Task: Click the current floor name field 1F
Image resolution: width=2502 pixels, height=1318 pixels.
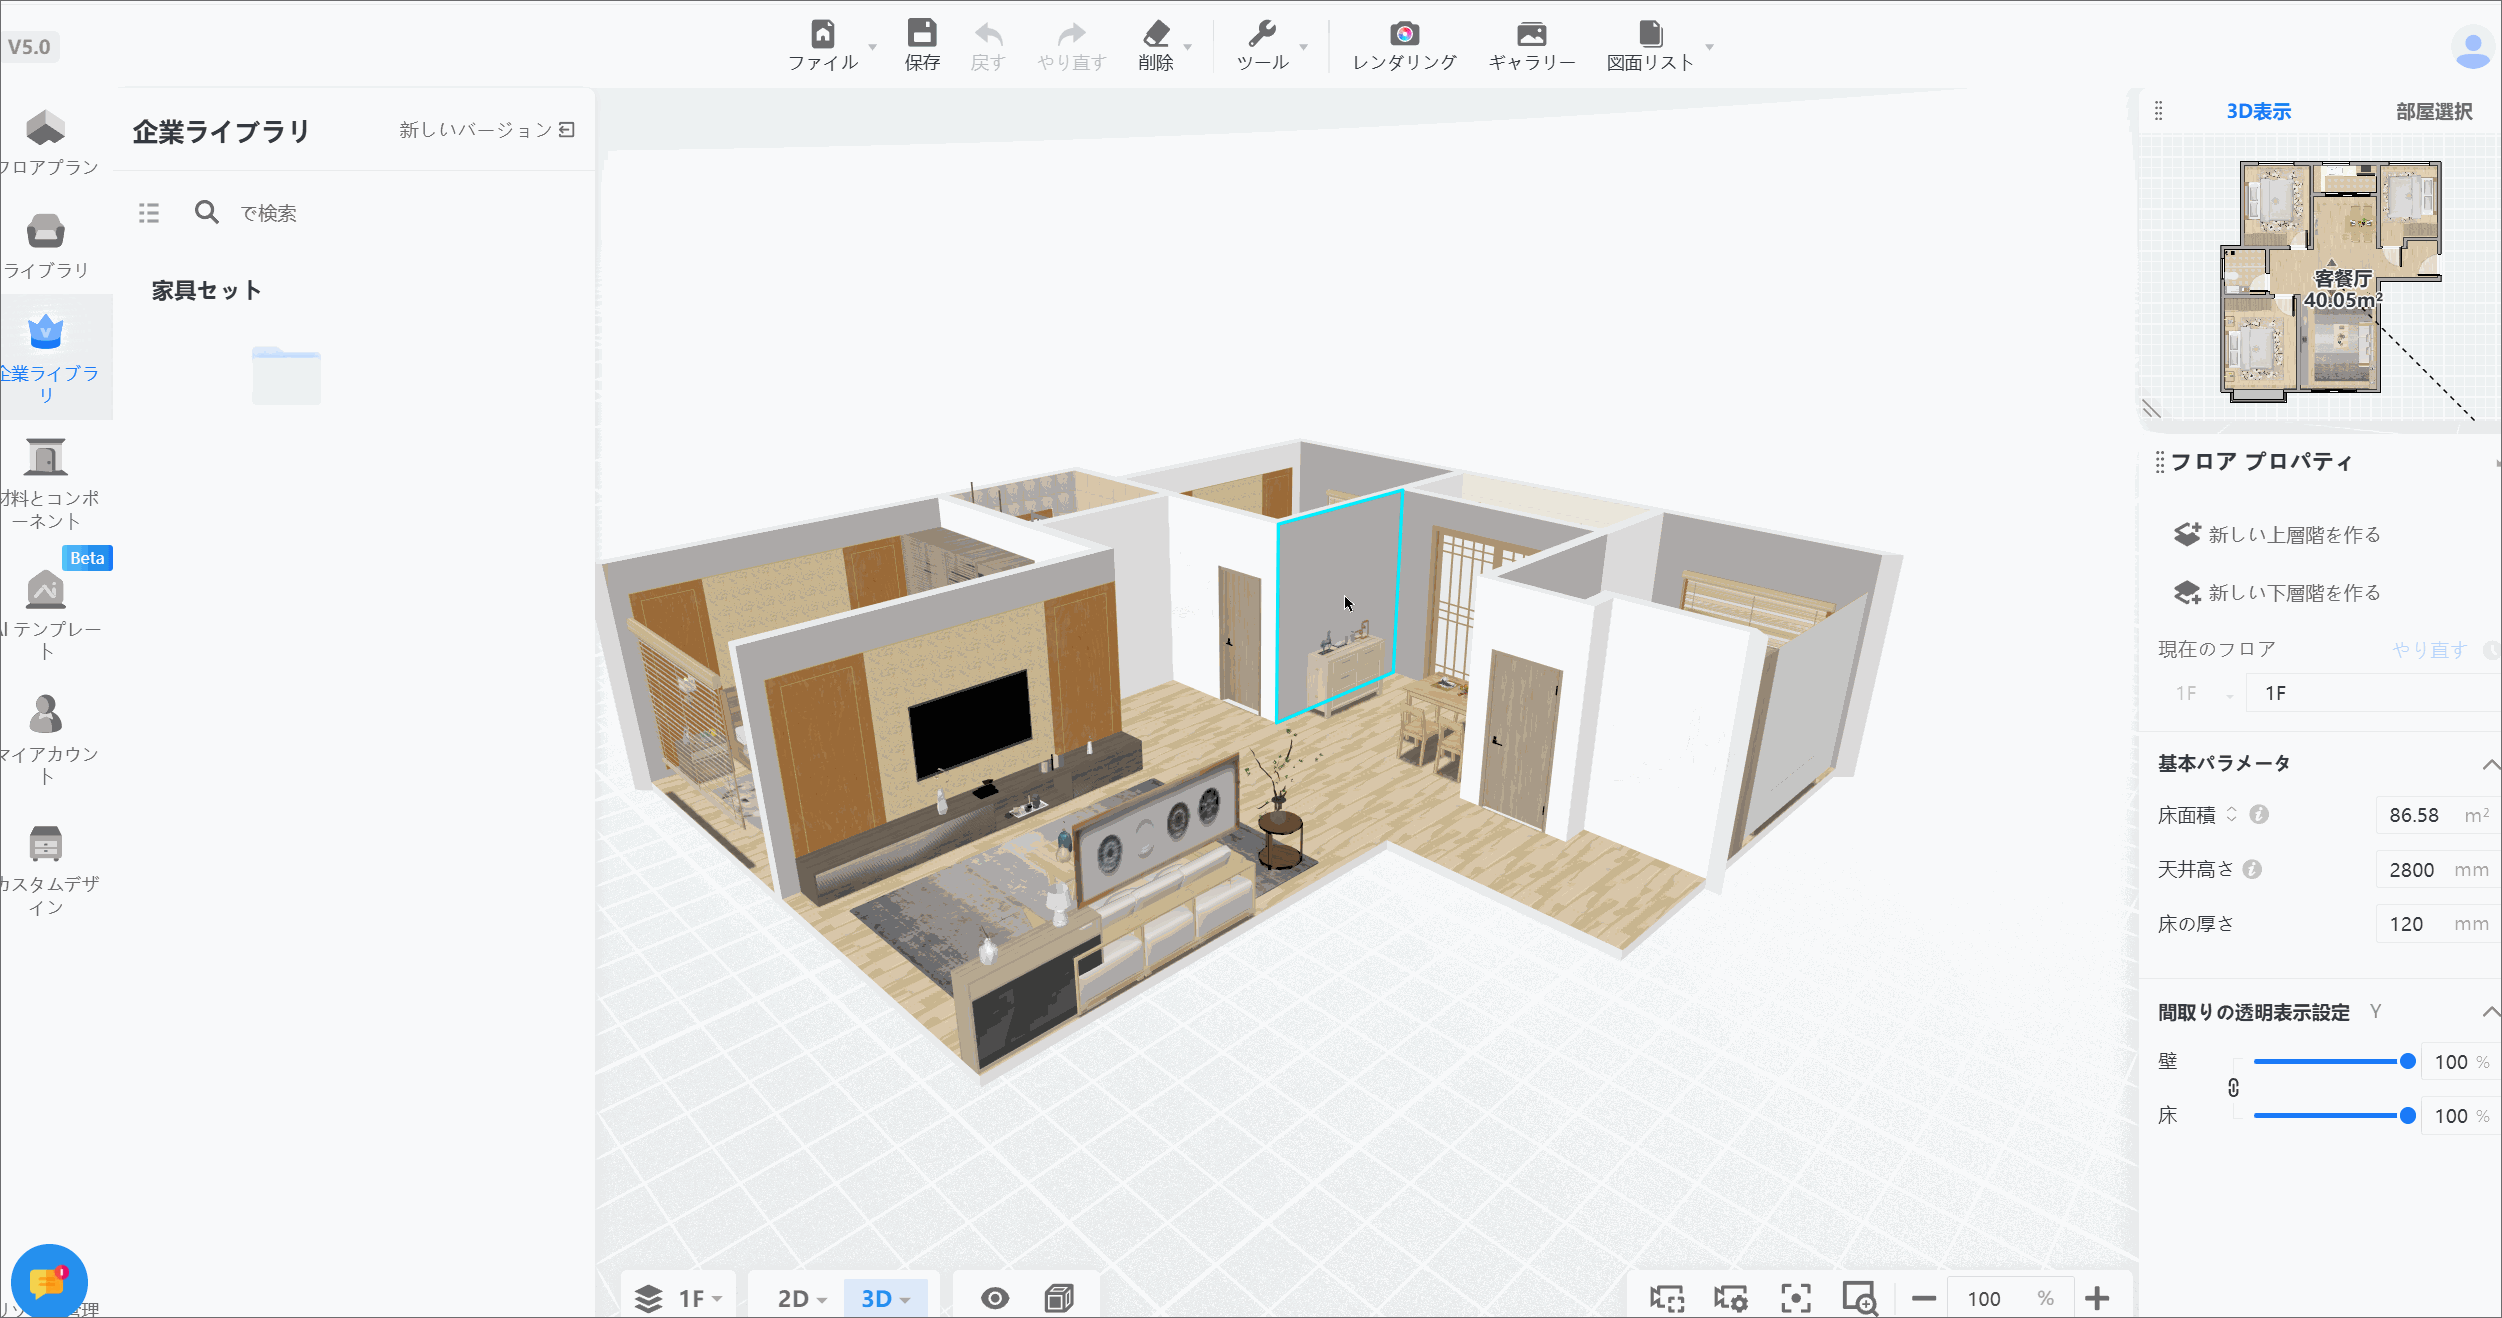Action: [x=2374, y=693]
